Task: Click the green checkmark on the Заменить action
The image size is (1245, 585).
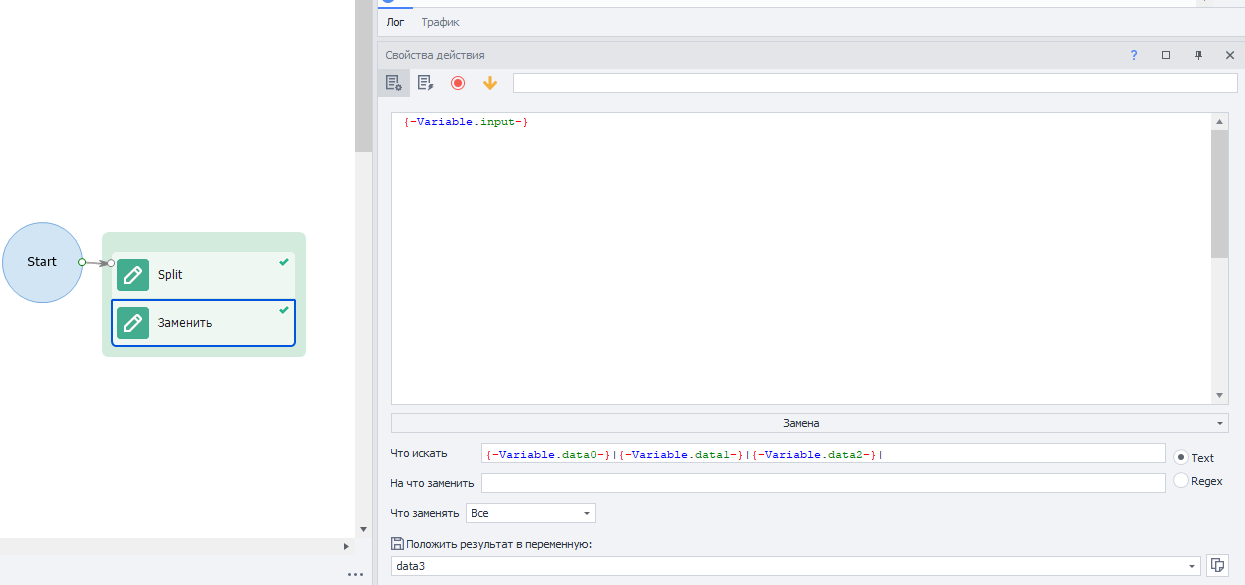Action: 284,310
